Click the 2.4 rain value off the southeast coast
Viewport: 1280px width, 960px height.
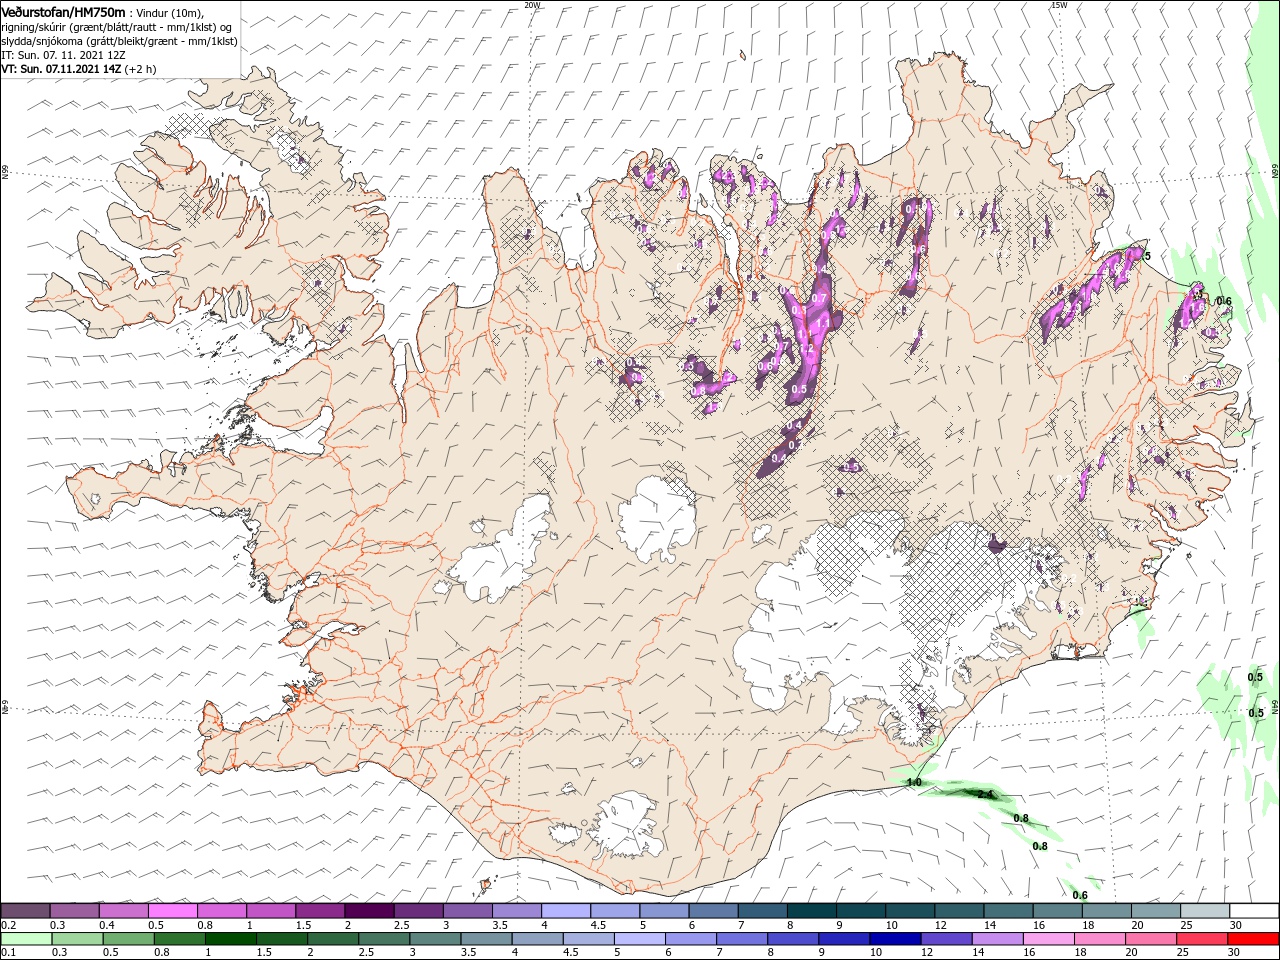coord(985,795)
